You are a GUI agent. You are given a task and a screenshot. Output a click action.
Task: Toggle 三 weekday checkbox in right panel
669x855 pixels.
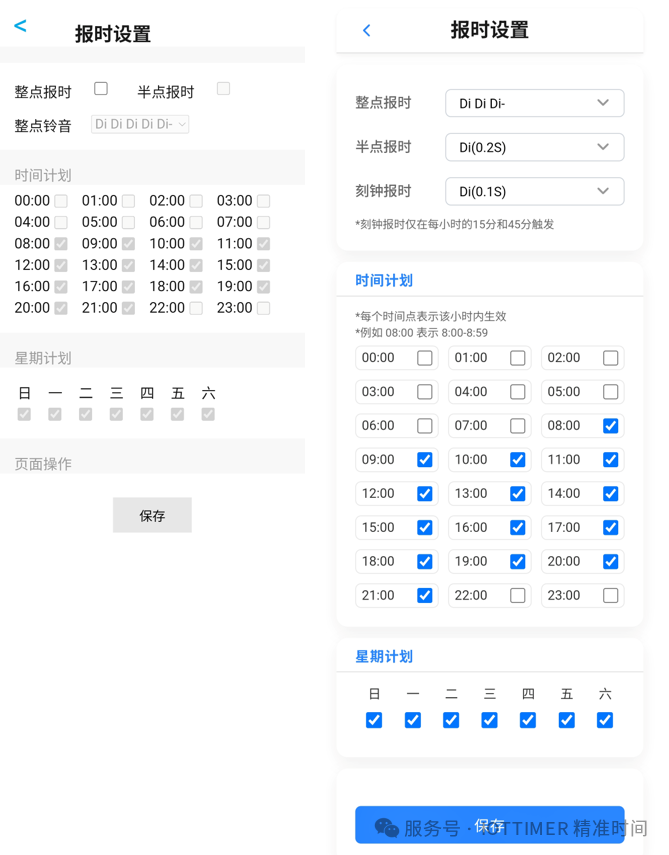click(490, 720)
